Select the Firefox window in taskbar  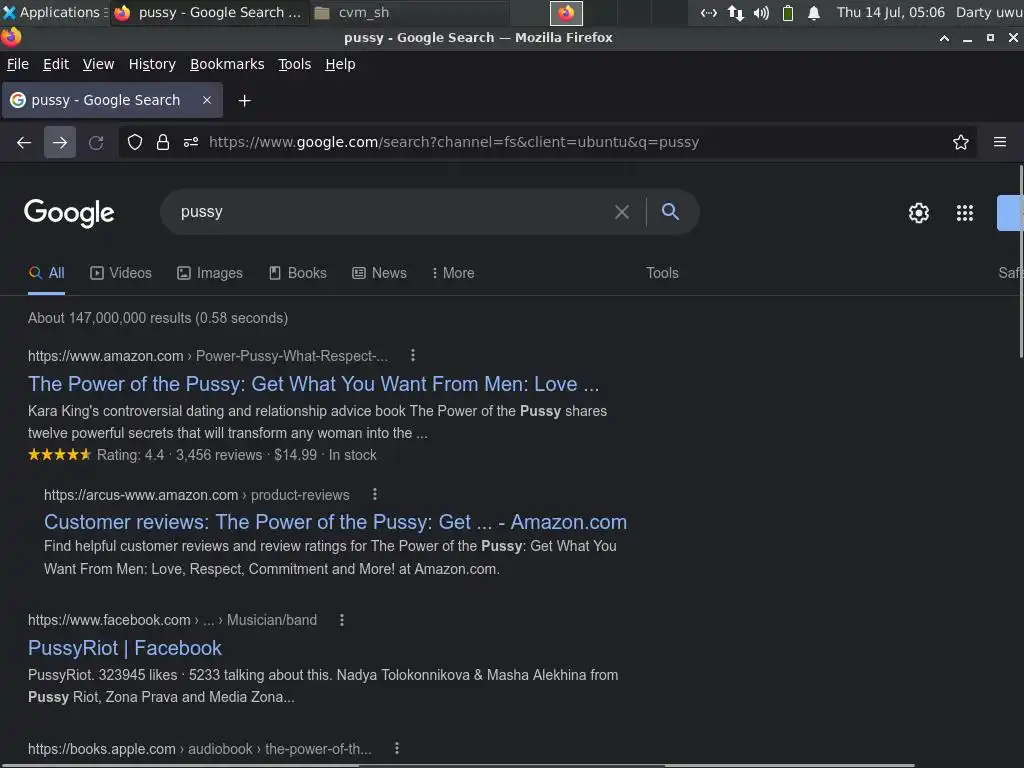209,12
